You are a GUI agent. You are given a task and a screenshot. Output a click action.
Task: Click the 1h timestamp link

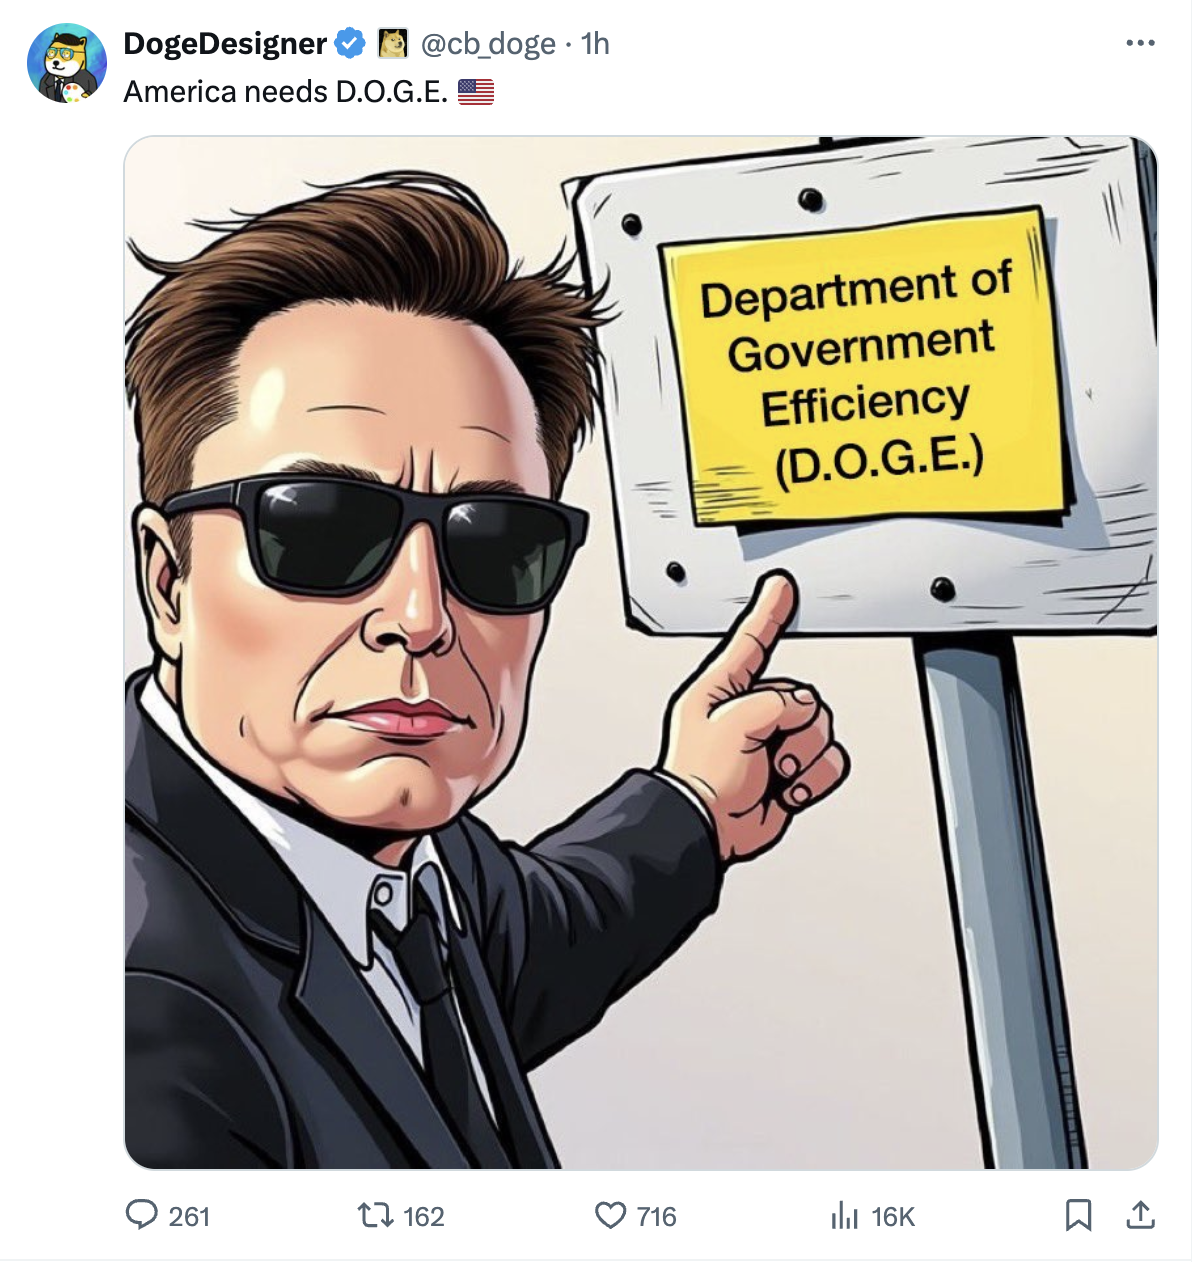point(595,44)
